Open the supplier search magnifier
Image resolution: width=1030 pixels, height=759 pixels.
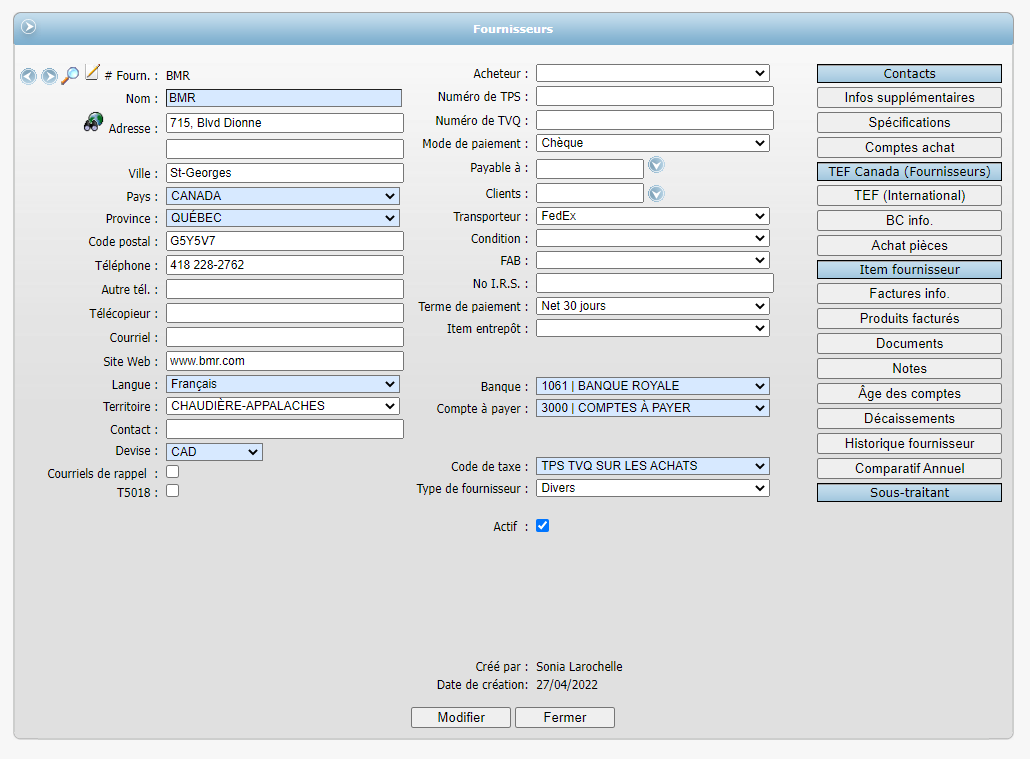click(x=70, y=76)
